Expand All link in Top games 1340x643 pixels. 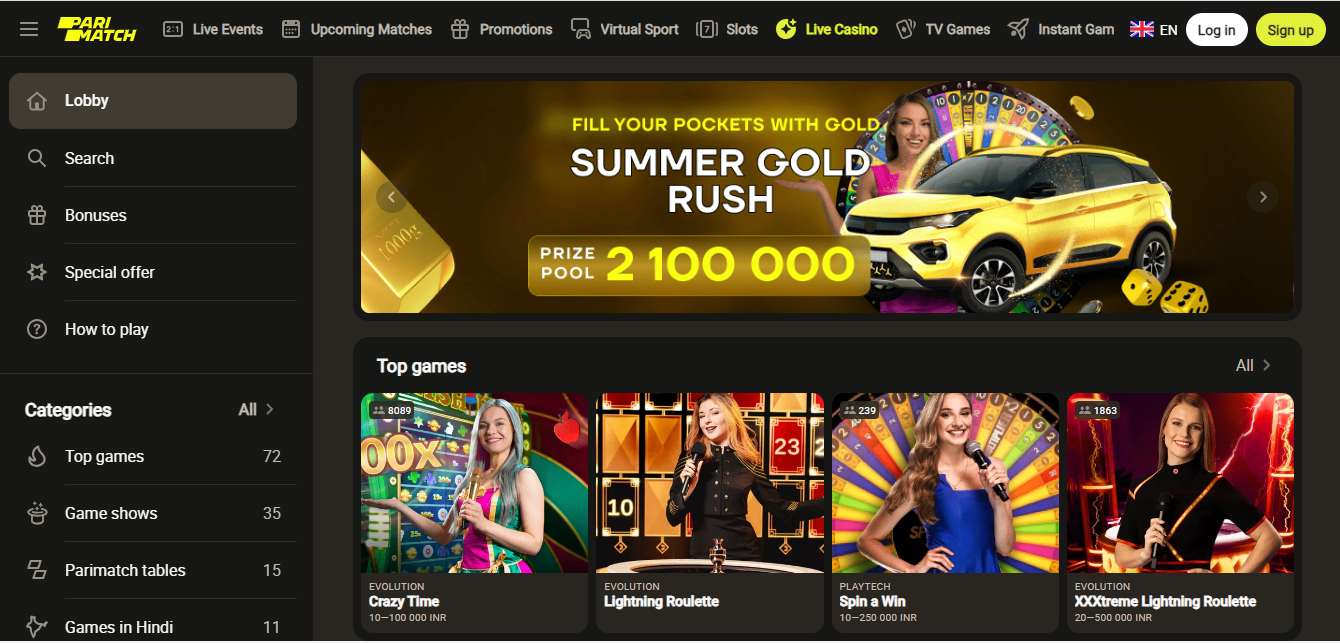click(1254, 365)
